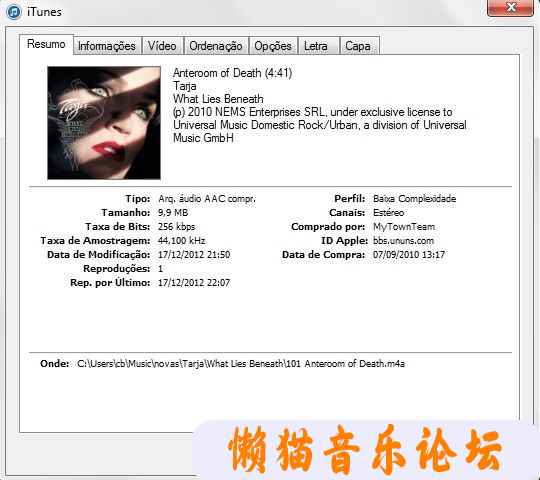Open the Informações tab

pos(107,46)
